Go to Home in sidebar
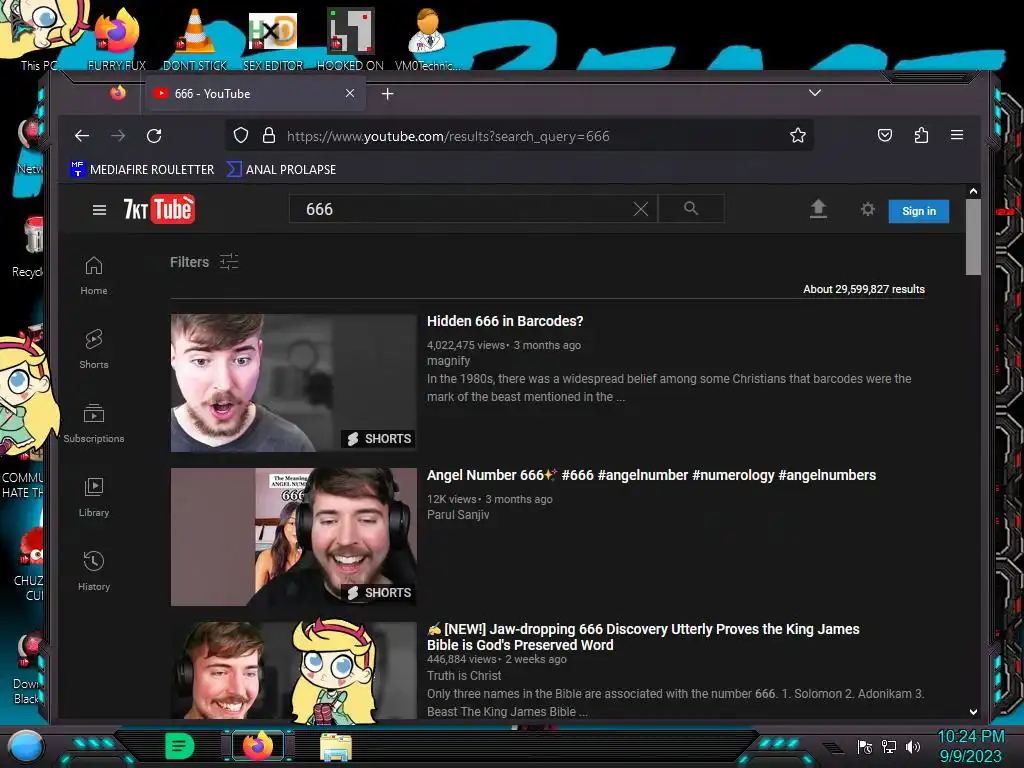Screen dimensions: 1024x768 point(93,276)
